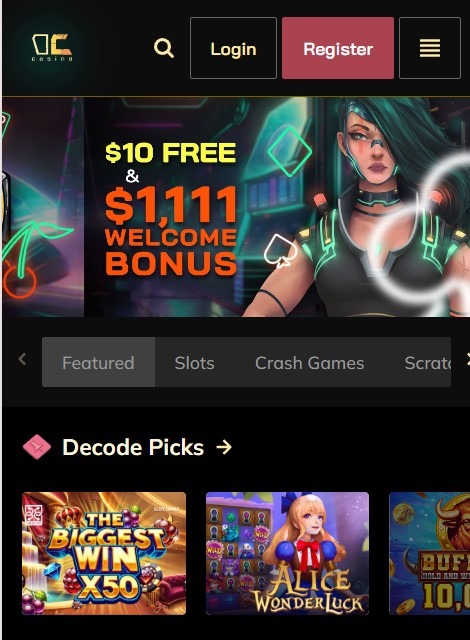Open the search magnifier icon
Image resolution: width=470 pixels, height=640 pixels.
[164, 48]
